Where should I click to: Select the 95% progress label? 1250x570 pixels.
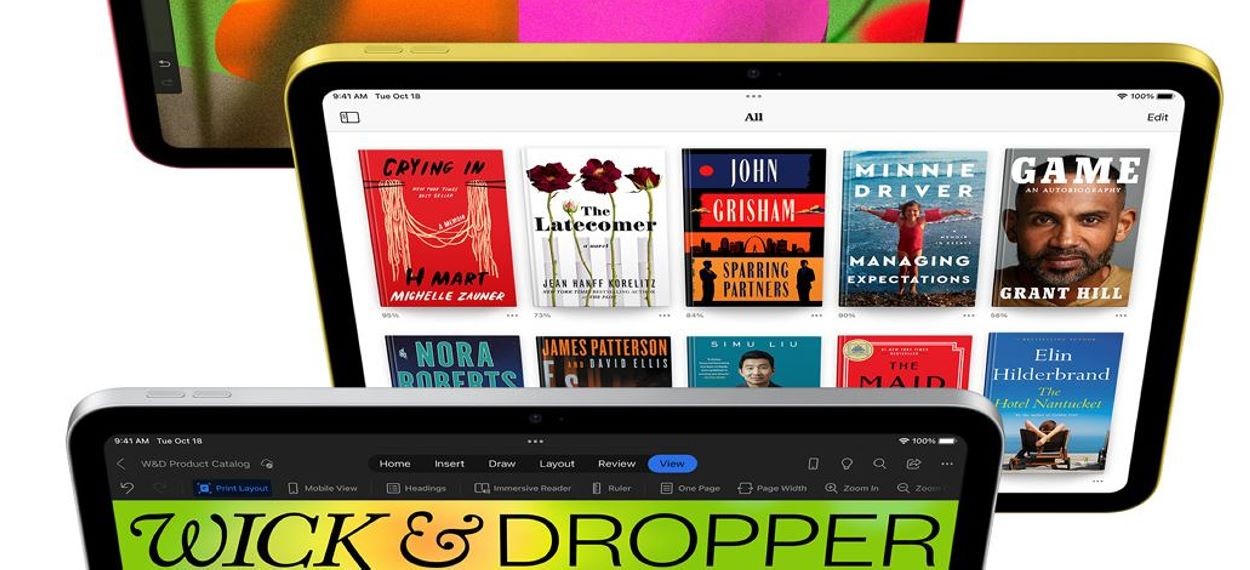[x=390, y=315]
